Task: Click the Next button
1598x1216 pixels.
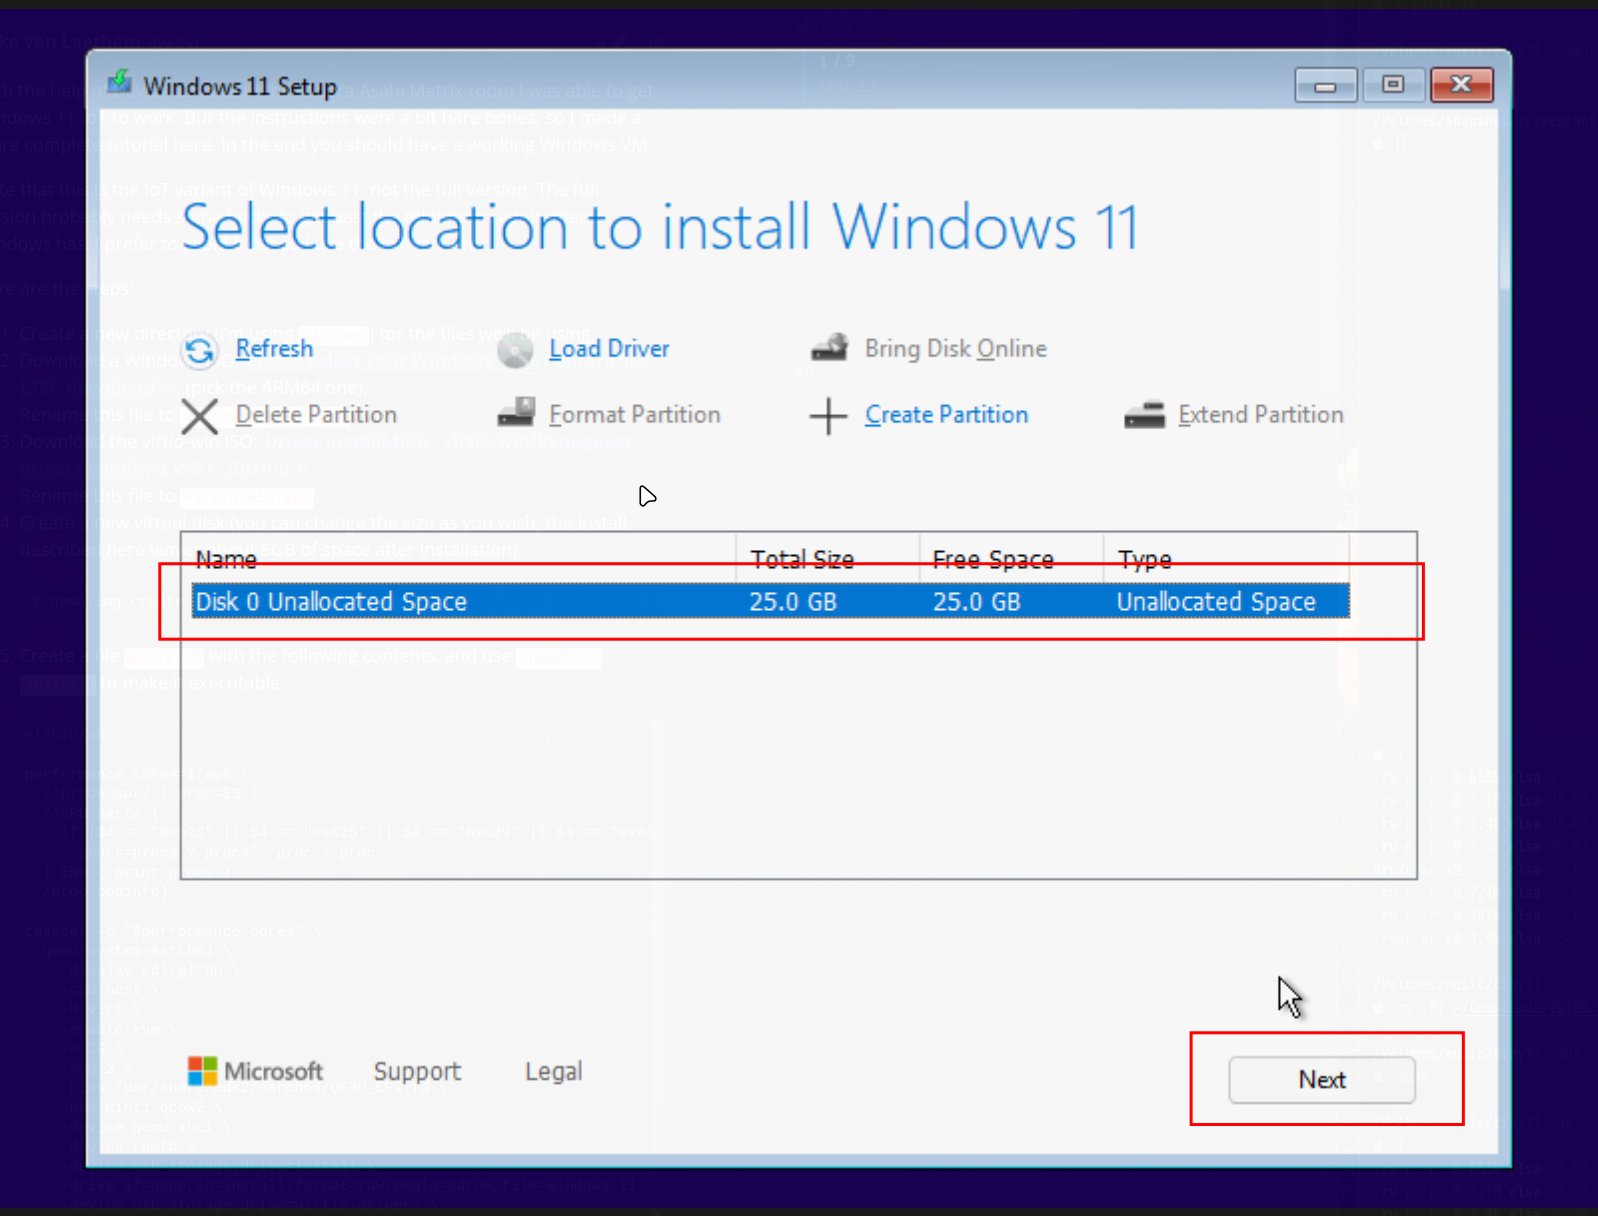Action: [1322, 1080]
